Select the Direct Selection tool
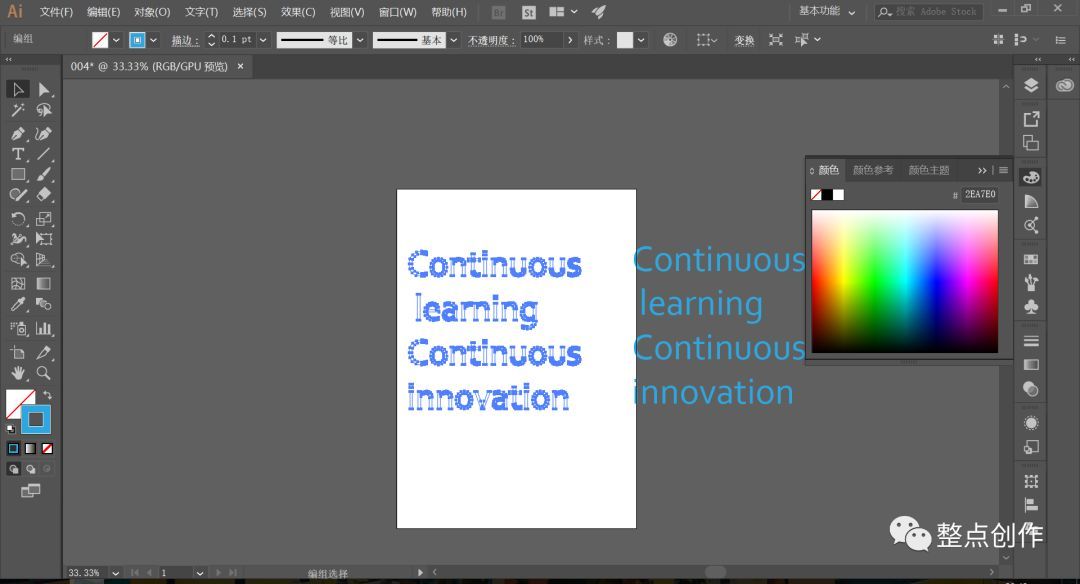This screenshot has height=584, width=1080. pos(44,90)
